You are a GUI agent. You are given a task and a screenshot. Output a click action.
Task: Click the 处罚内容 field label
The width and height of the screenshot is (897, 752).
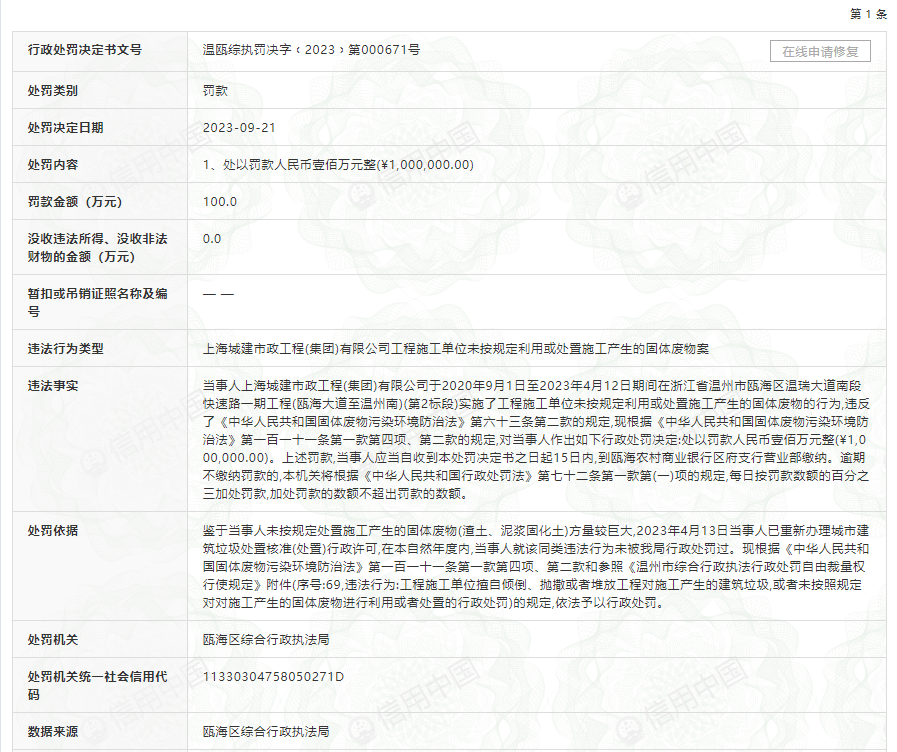pos(53,165)
